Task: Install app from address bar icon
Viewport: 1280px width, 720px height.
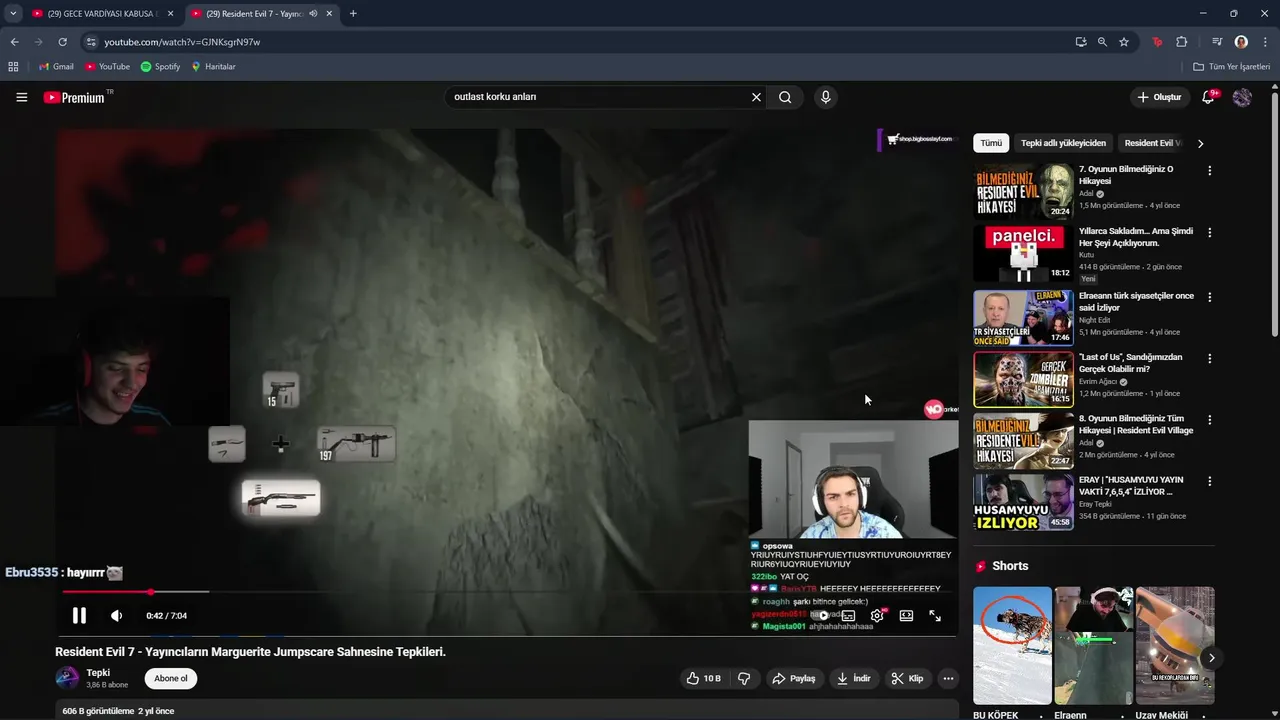Action: coord(1080,42)
